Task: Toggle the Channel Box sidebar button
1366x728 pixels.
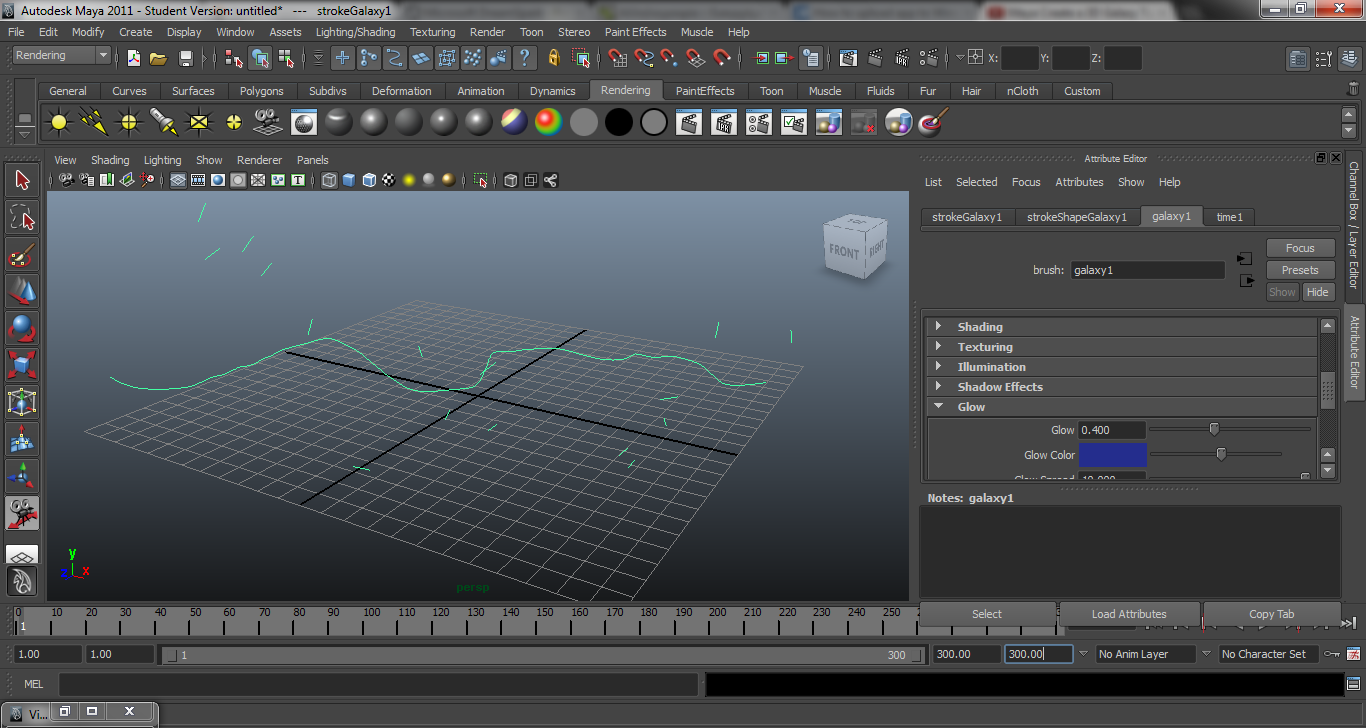Action: tap(1354, 223)
